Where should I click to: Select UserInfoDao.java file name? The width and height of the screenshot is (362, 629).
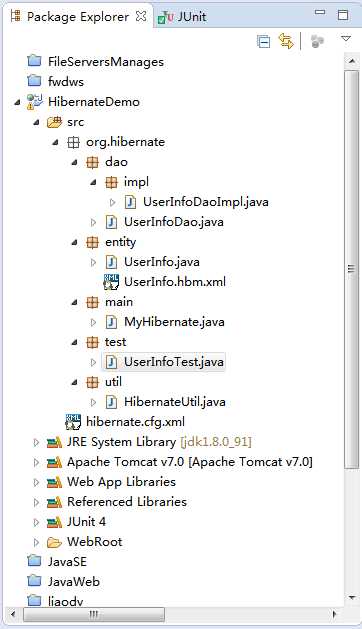point(174,222)
